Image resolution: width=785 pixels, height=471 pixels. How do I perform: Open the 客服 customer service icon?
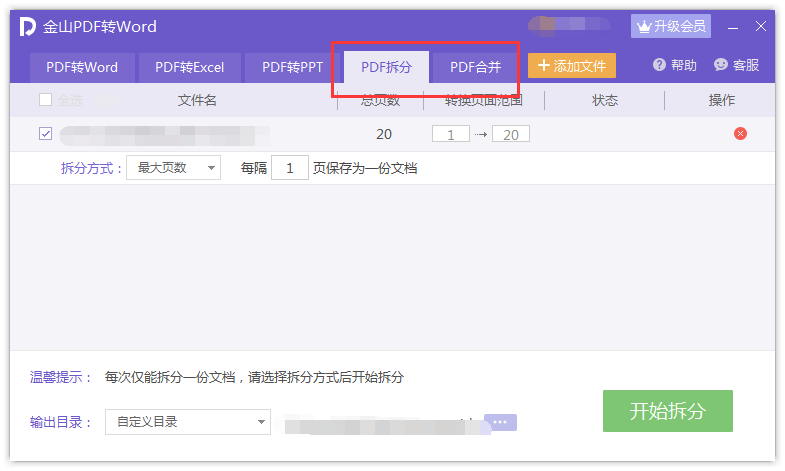point(720,65)
